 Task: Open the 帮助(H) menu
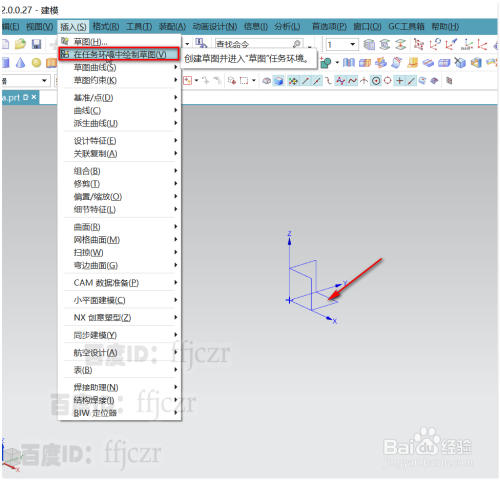coord(445,26)
